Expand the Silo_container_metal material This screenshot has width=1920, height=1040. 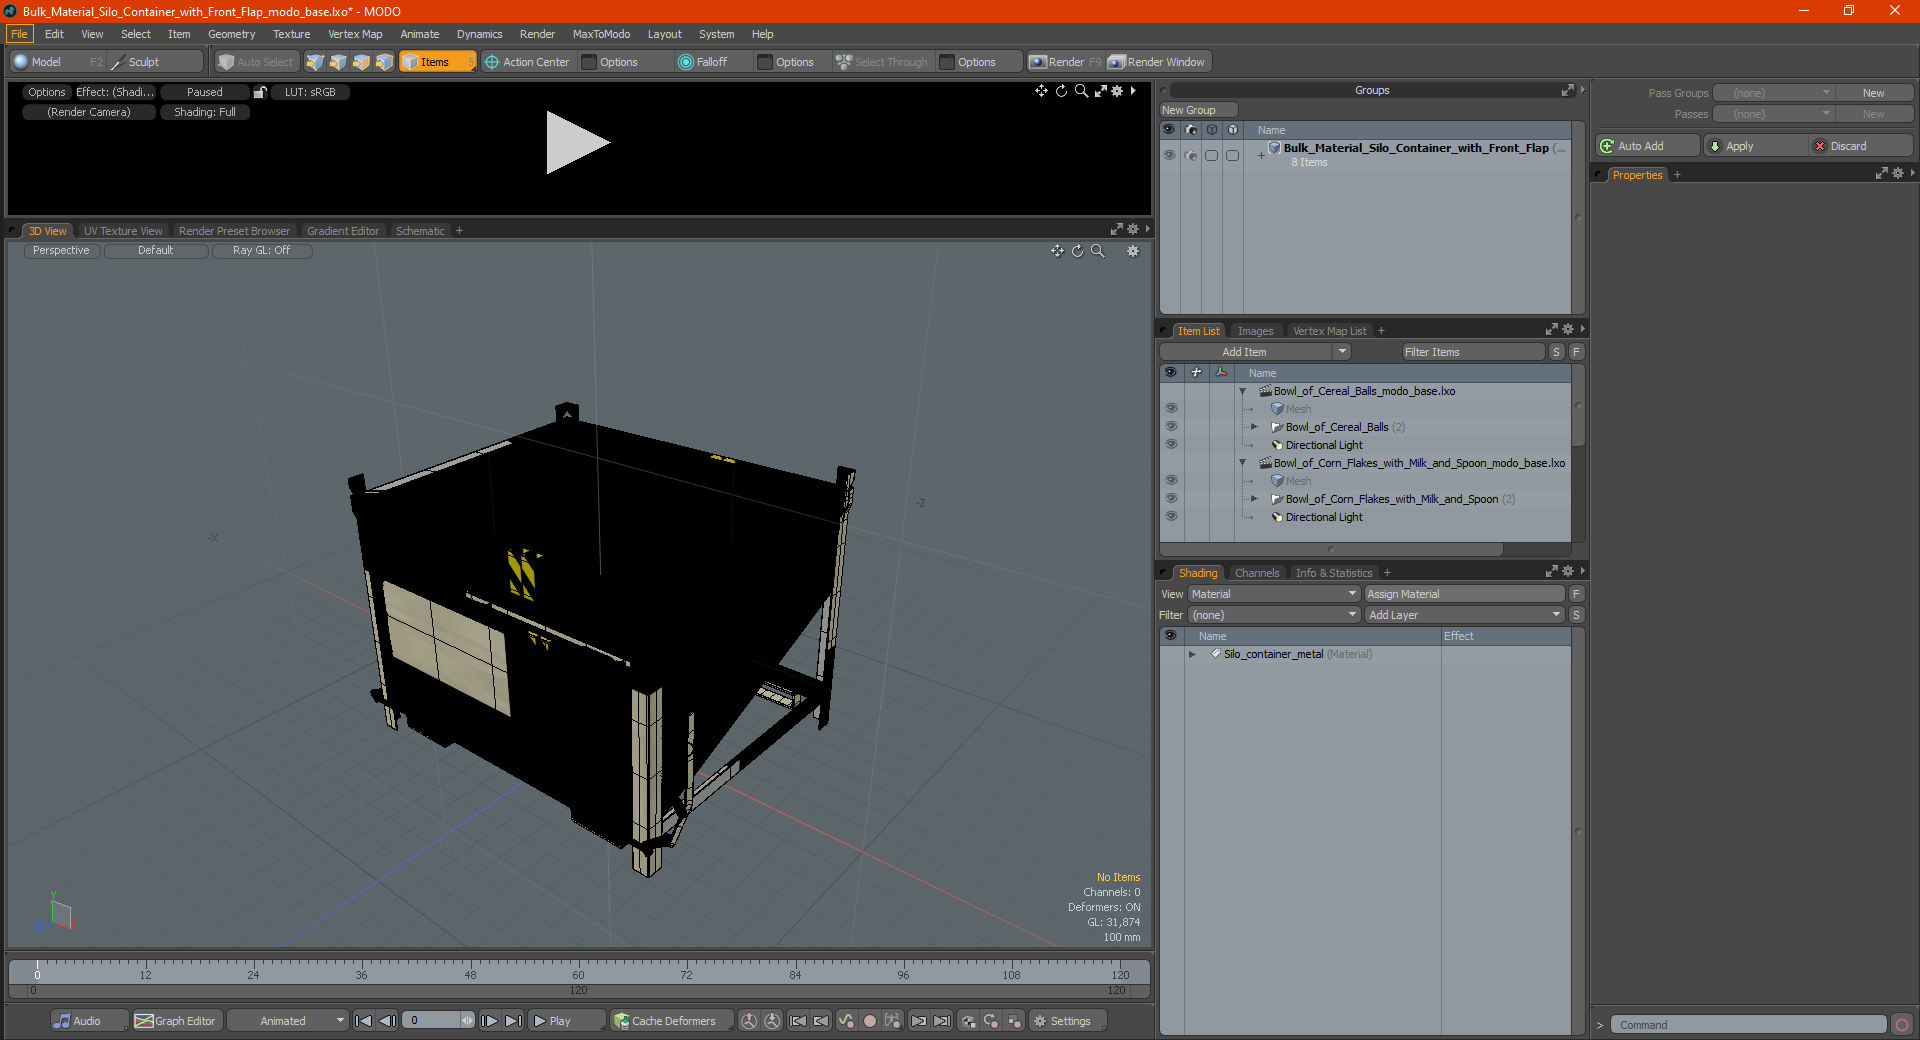1192,654
